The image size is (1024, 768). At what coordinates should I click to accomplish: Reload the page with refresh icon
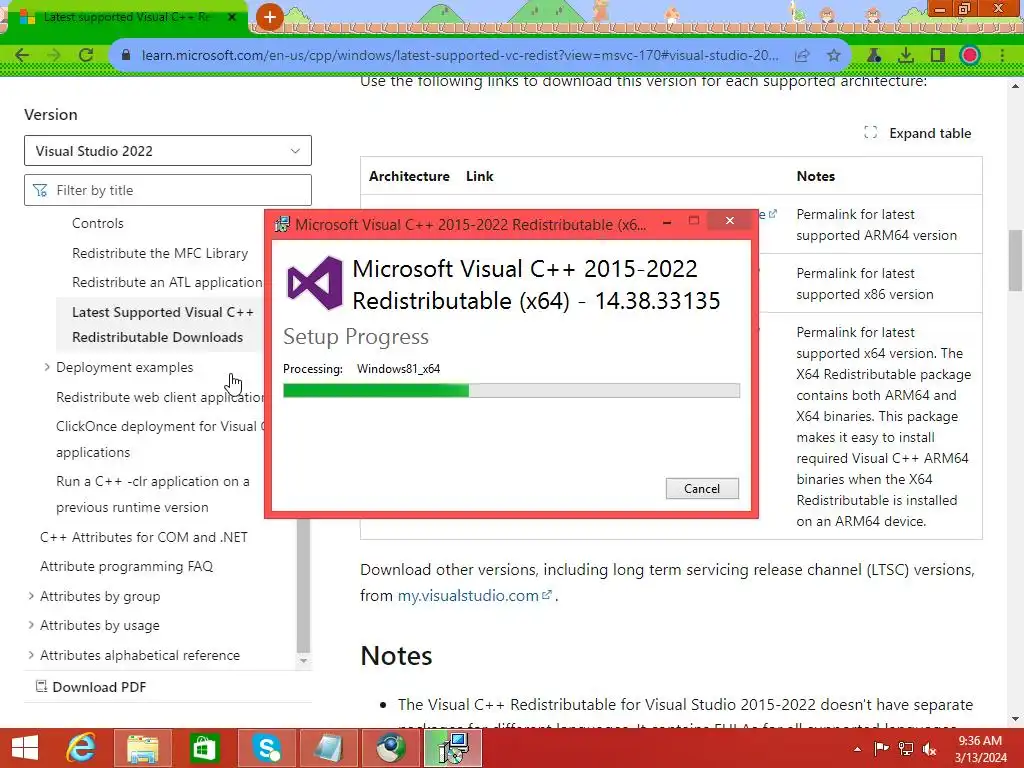click(x=86, y=55)
